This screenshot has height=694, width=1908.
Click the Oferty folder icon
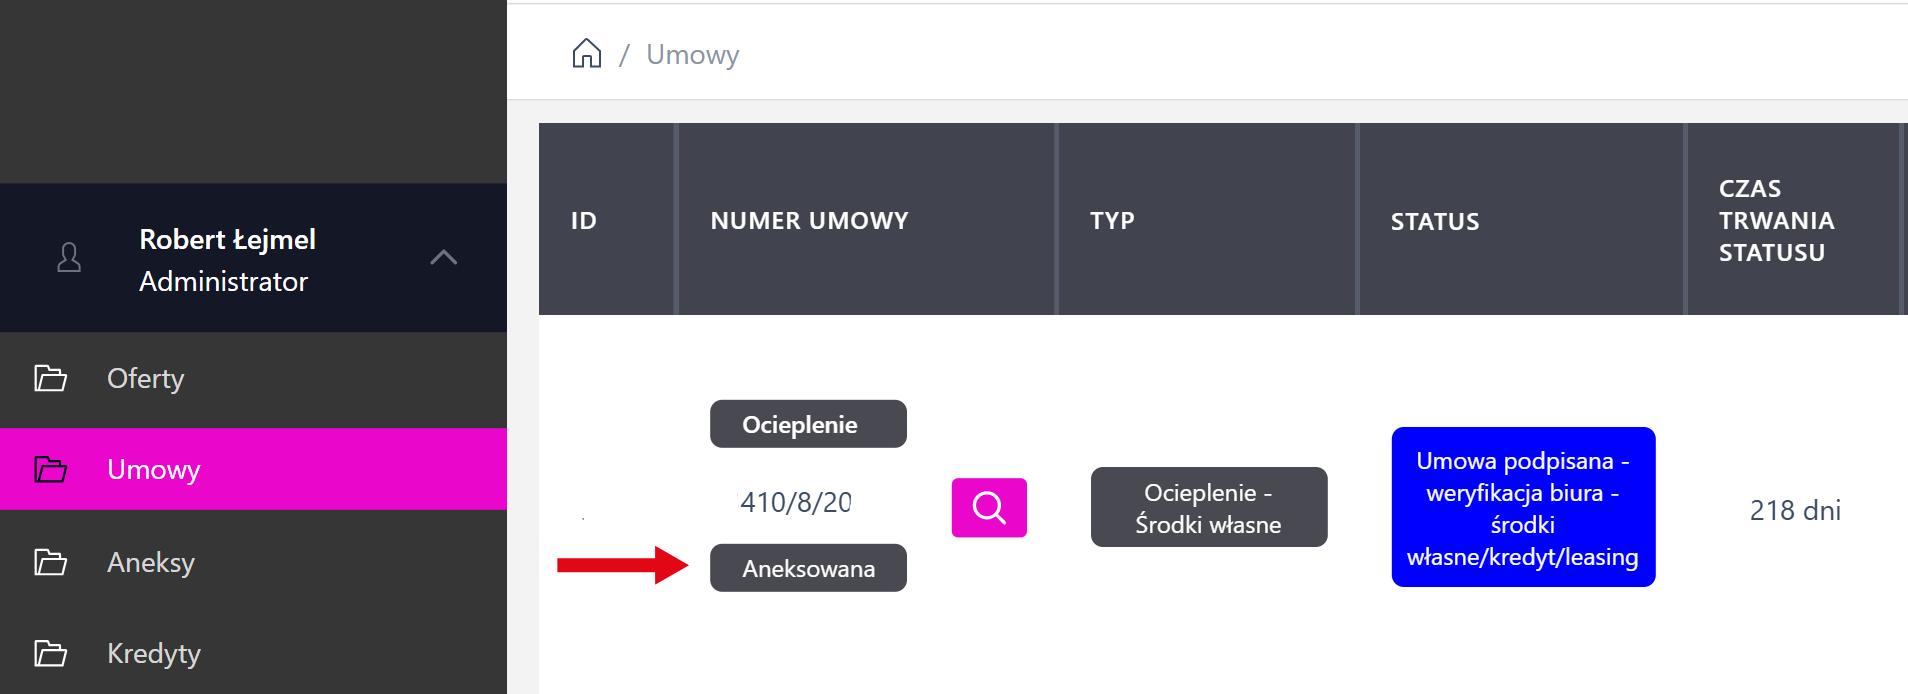(51, 378)
